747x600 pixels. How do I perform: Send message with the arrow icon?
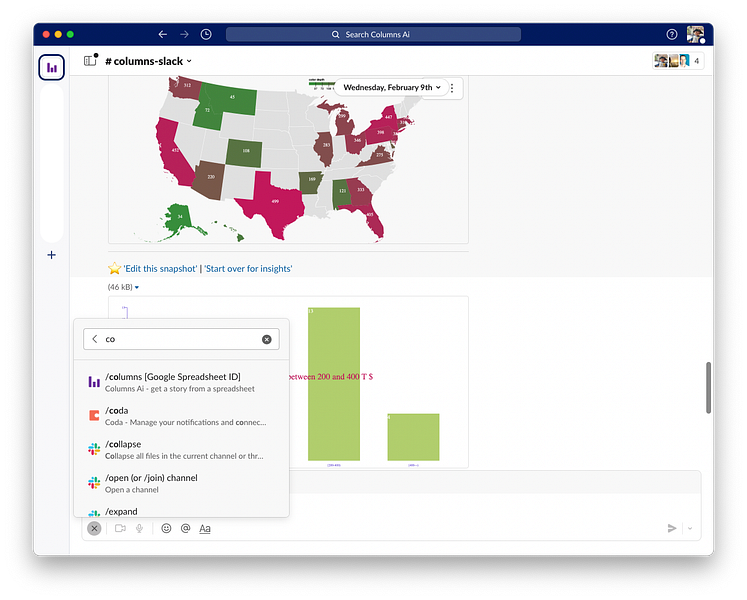672,528
